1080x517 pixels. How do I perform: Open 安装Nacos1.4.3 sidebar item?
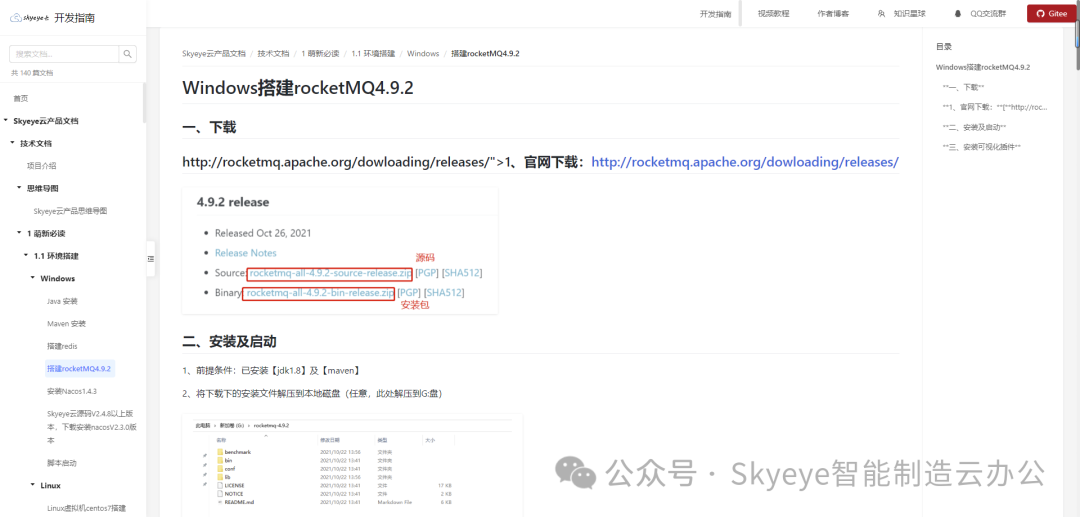tap(72, 391)
